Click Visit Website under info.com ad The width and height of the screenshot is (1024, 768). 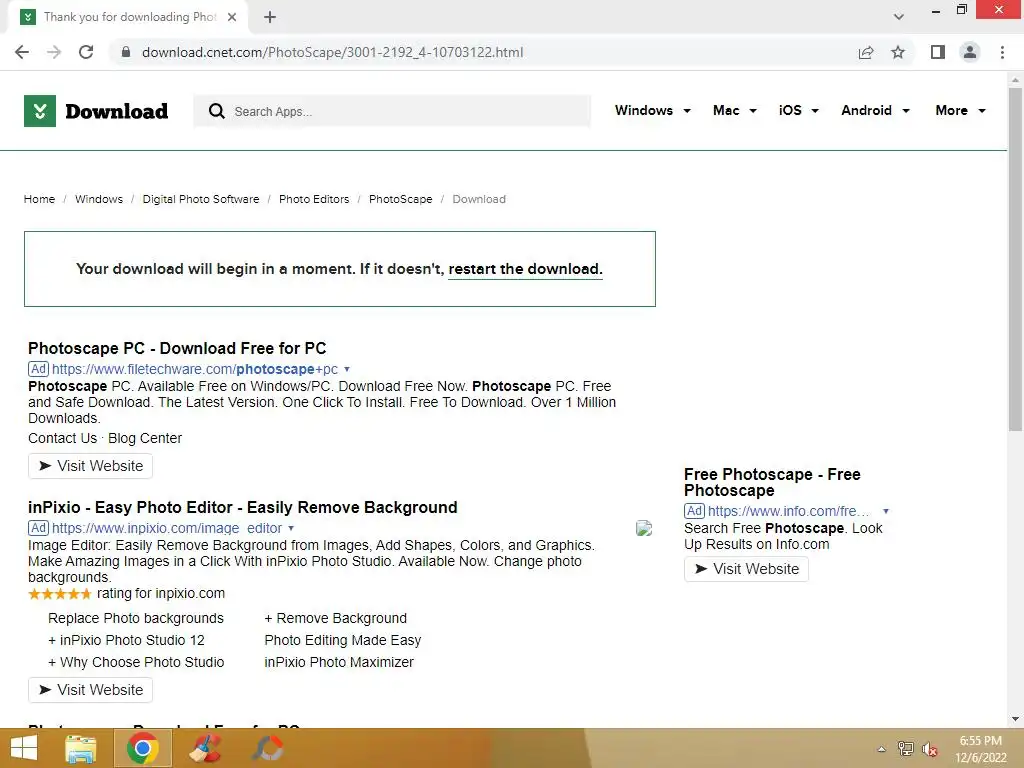tap(746, 569)
